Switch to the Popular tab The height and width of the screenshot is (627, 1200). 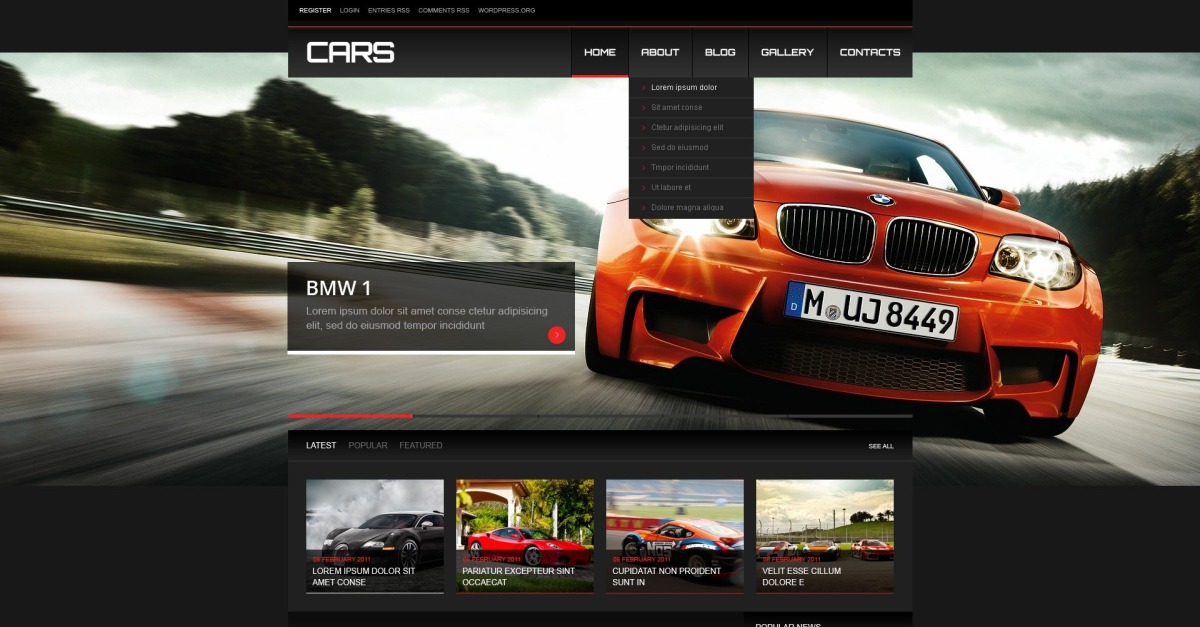[x=368, y=446]
